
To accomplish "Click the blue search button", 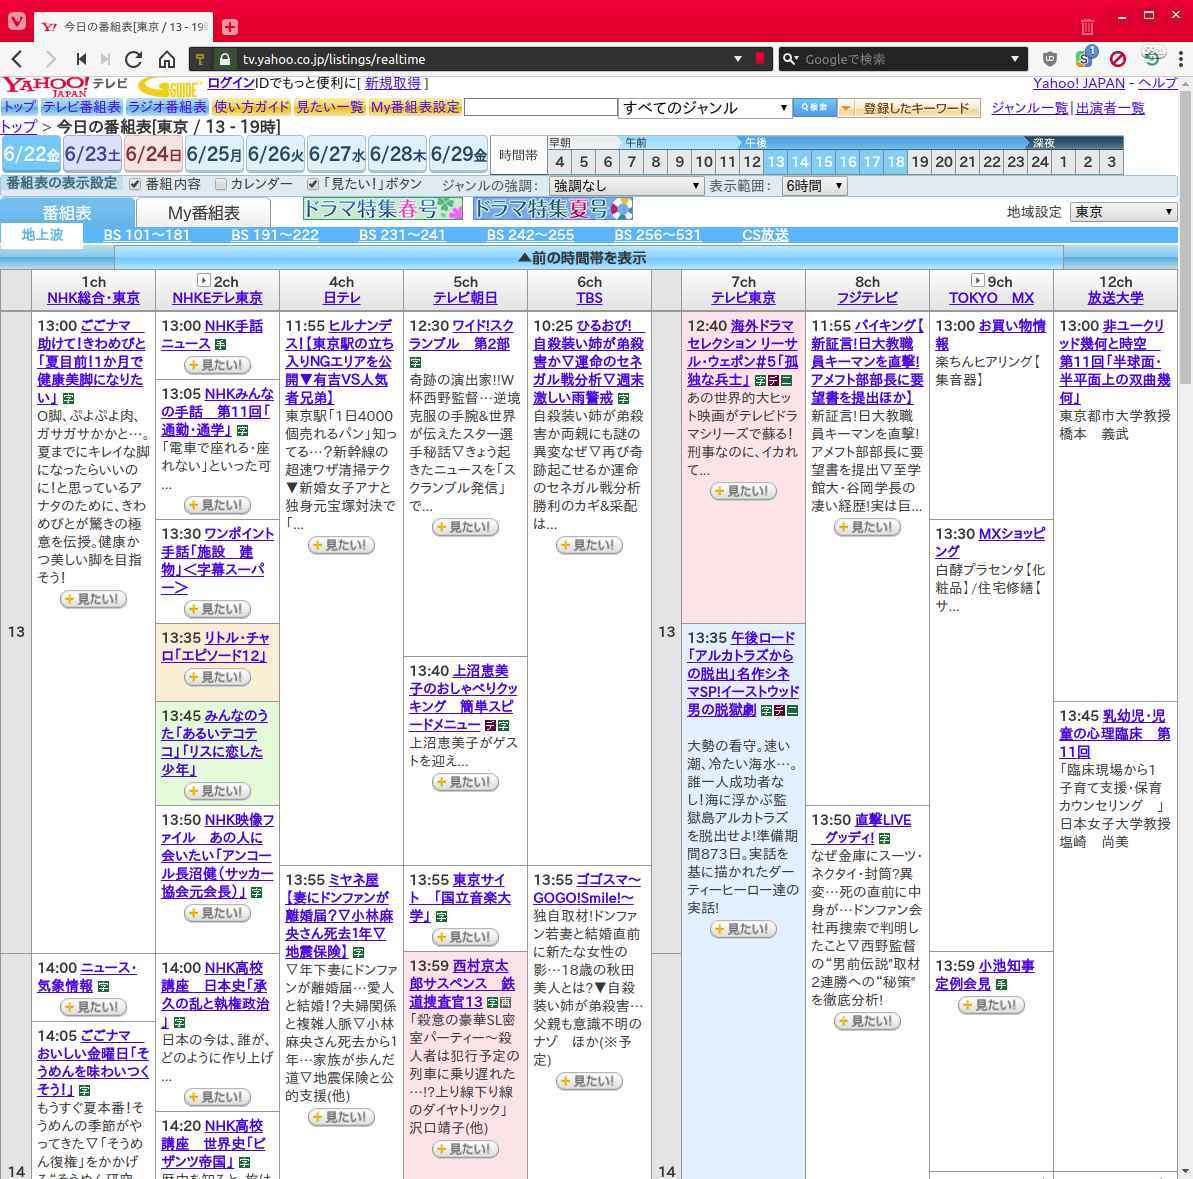I will 813,107.
